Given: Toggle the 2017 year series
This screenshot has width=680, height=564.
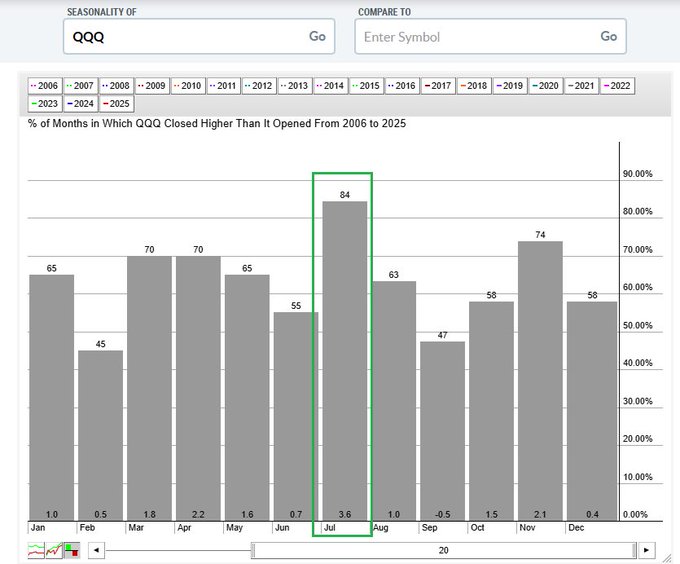Looking at the screenshot, I should point(438,86).
